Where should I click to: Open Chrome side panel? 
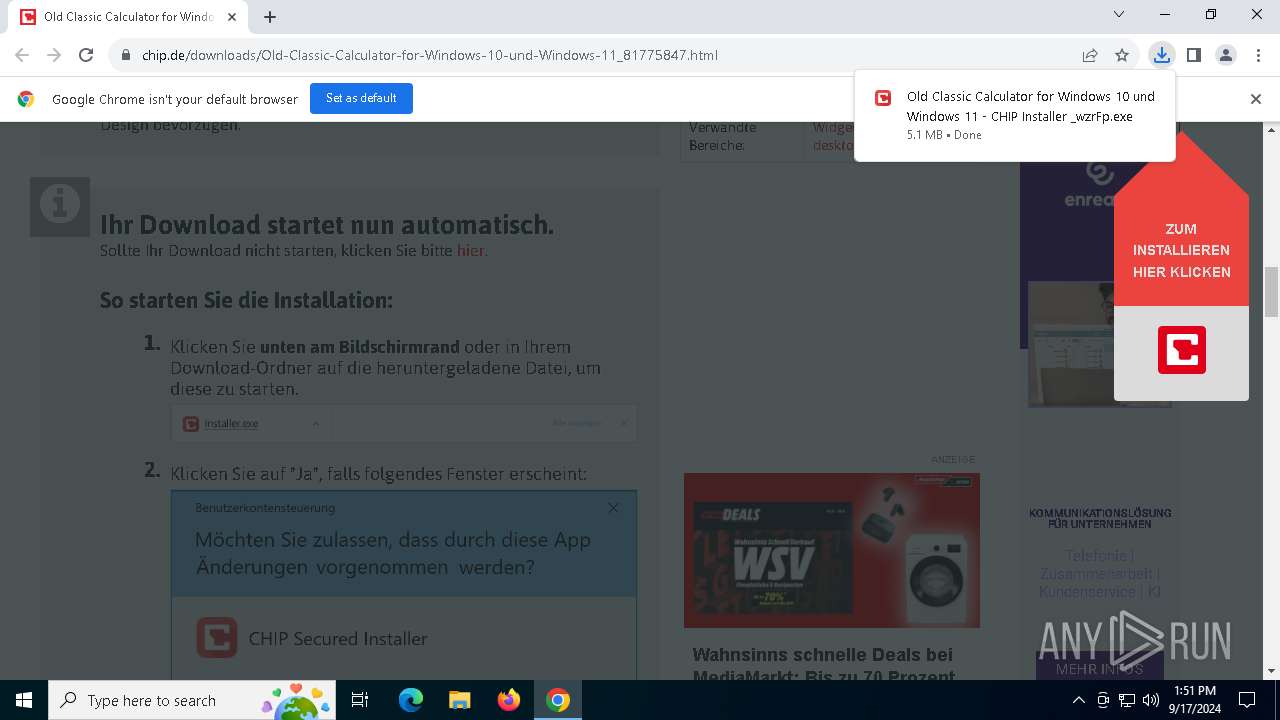pyautogui.click(x=1194, y=55)
